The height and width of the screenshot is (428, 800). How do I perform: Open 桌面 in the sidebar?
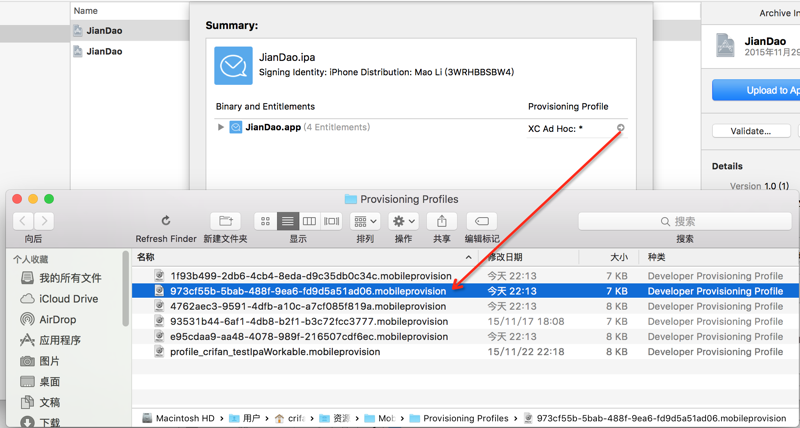point(40,382)
